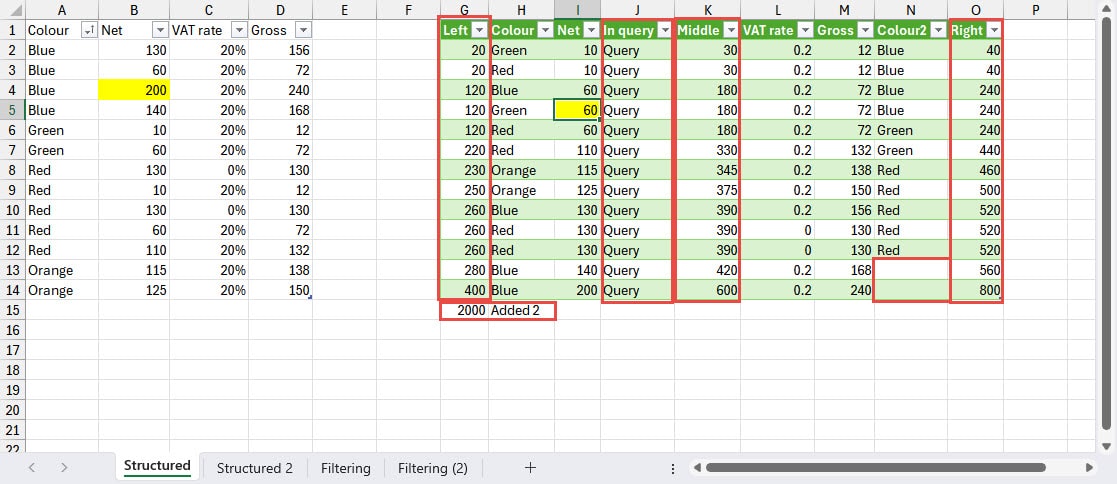Open the Colour filter dropdown in column H

click(545, 31)
